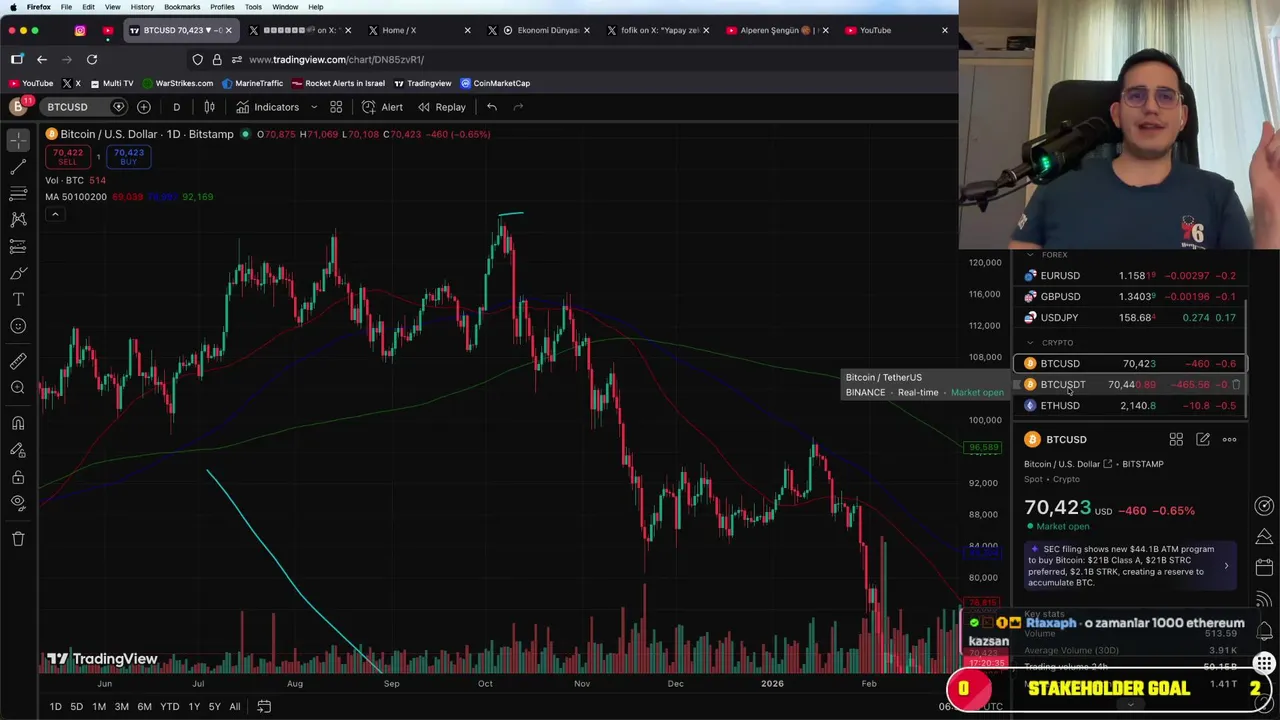Open the SEC filing news item

click(x=1130, y=566)
